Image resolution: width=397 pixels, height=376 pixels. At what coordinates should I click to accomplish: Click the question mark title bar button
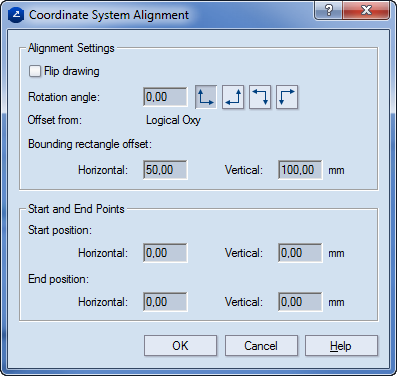click(x=328, y=10)
